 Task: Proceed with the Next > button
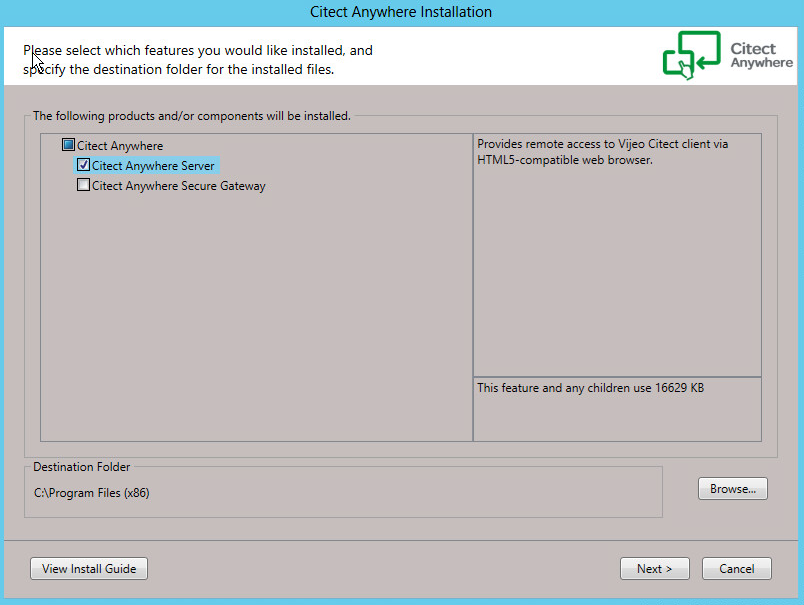click(655, 569)
